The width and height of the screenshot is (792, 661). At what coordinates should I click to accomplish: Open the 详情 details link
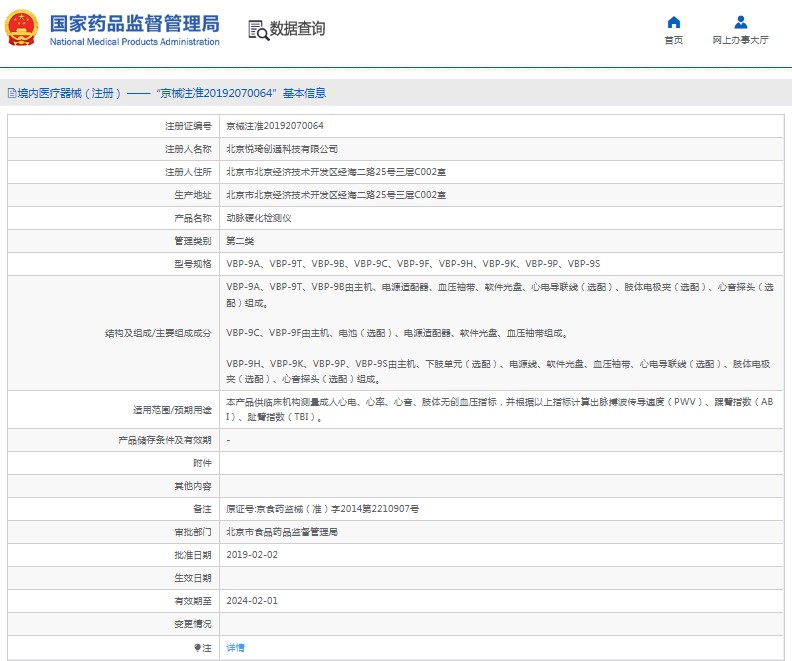click(235, 647)
